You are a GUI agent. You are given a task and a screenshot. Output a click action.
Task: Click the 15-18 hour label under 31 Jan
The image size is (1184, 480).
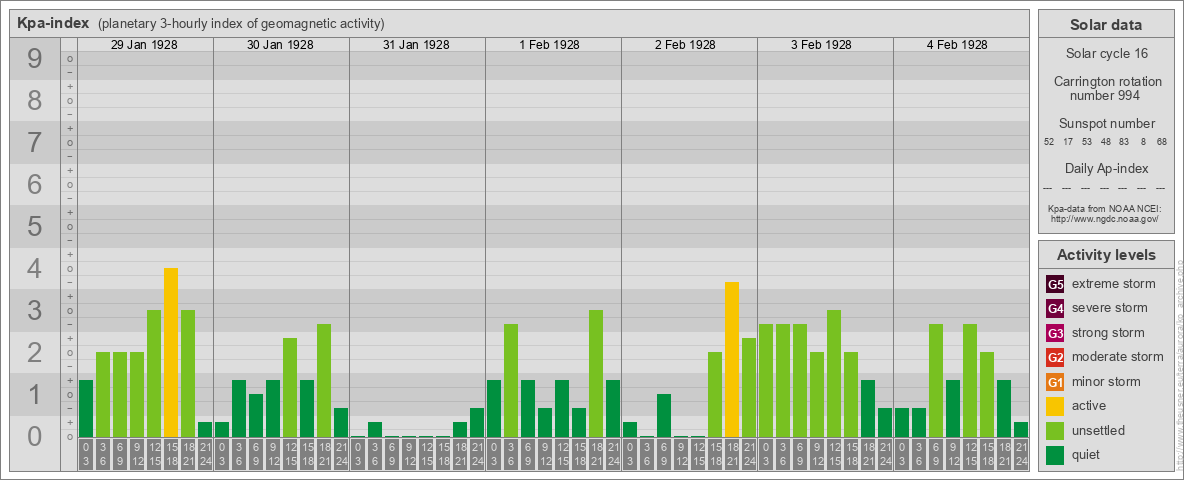442,455
